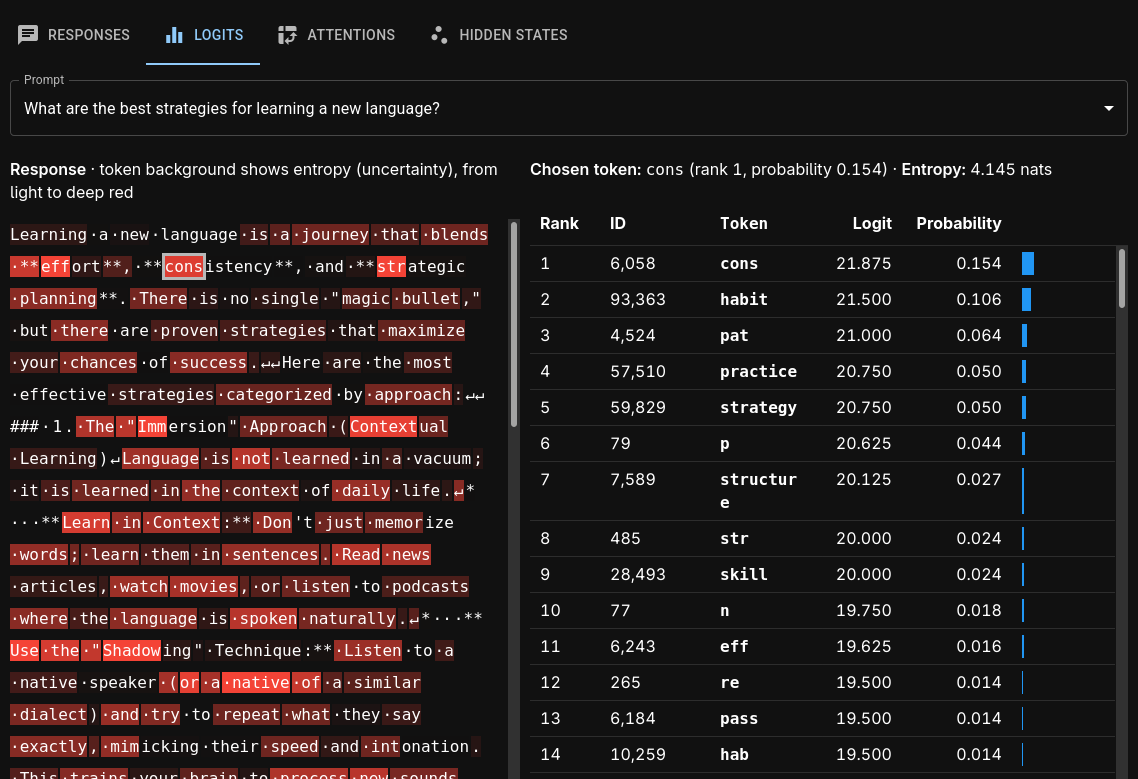Click the 'hab' token in rank 14 row
The height and width of the screenshot is (779, 1138).
point(734,754)
